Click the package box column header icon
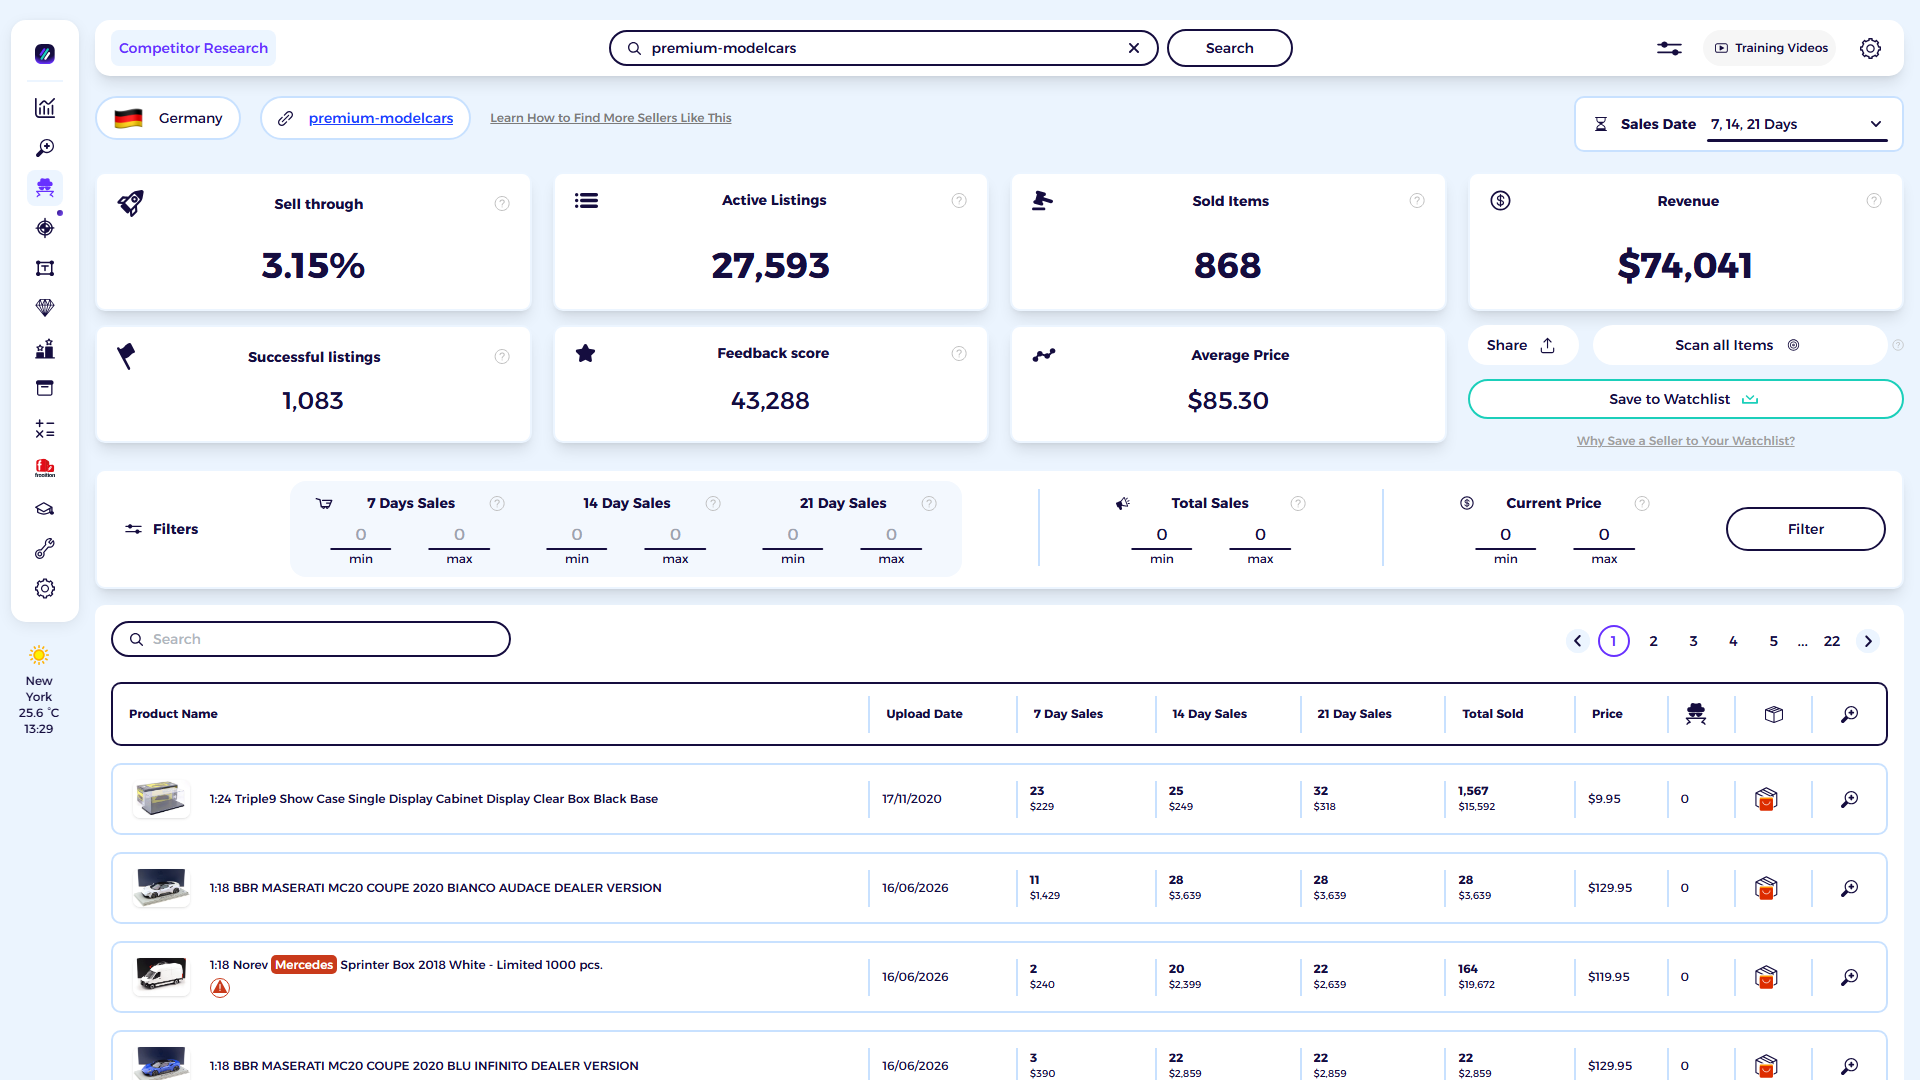This screenshot has height=1080, width=1920. pyautogui.click(x=1774, y=714)
